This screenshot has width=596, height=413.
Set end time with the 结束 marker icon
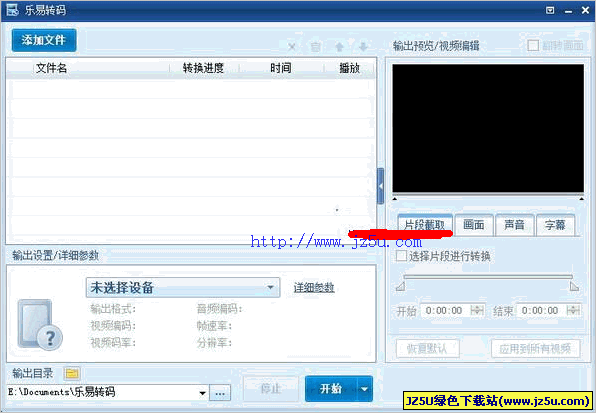point(574,310)
